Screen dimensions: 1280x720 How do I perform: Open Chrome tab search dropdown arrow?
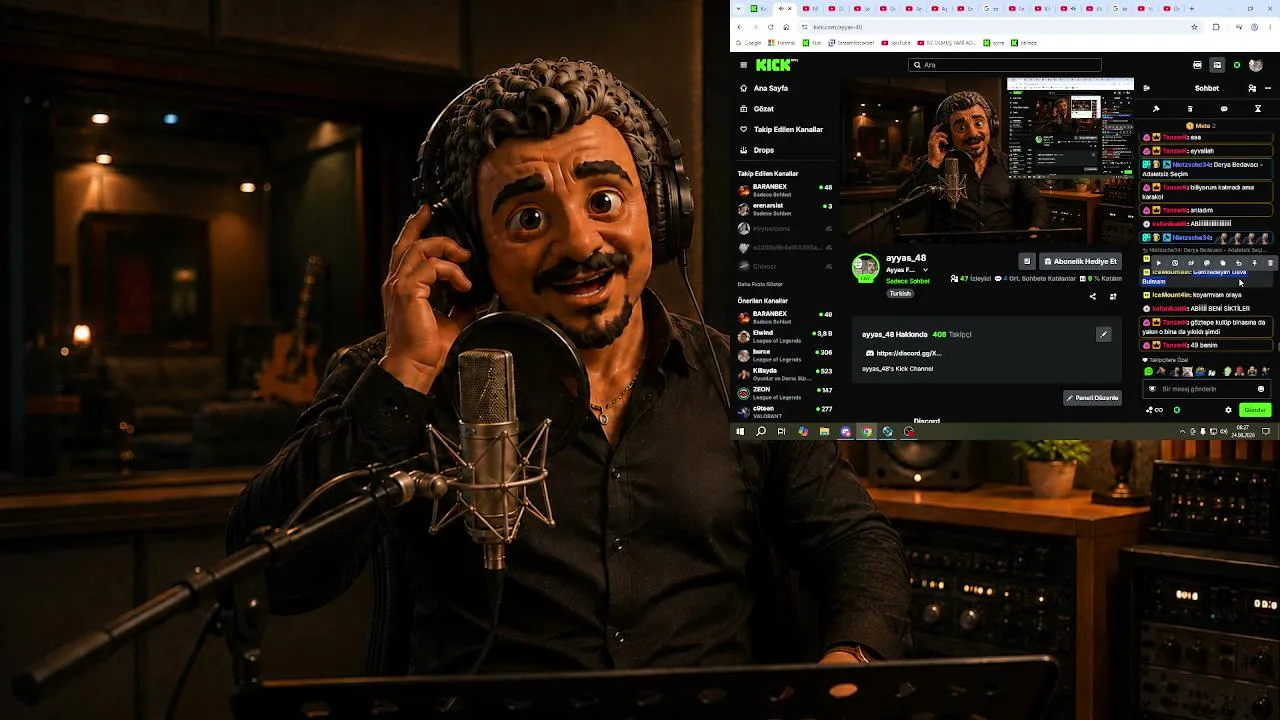point(738,8)
